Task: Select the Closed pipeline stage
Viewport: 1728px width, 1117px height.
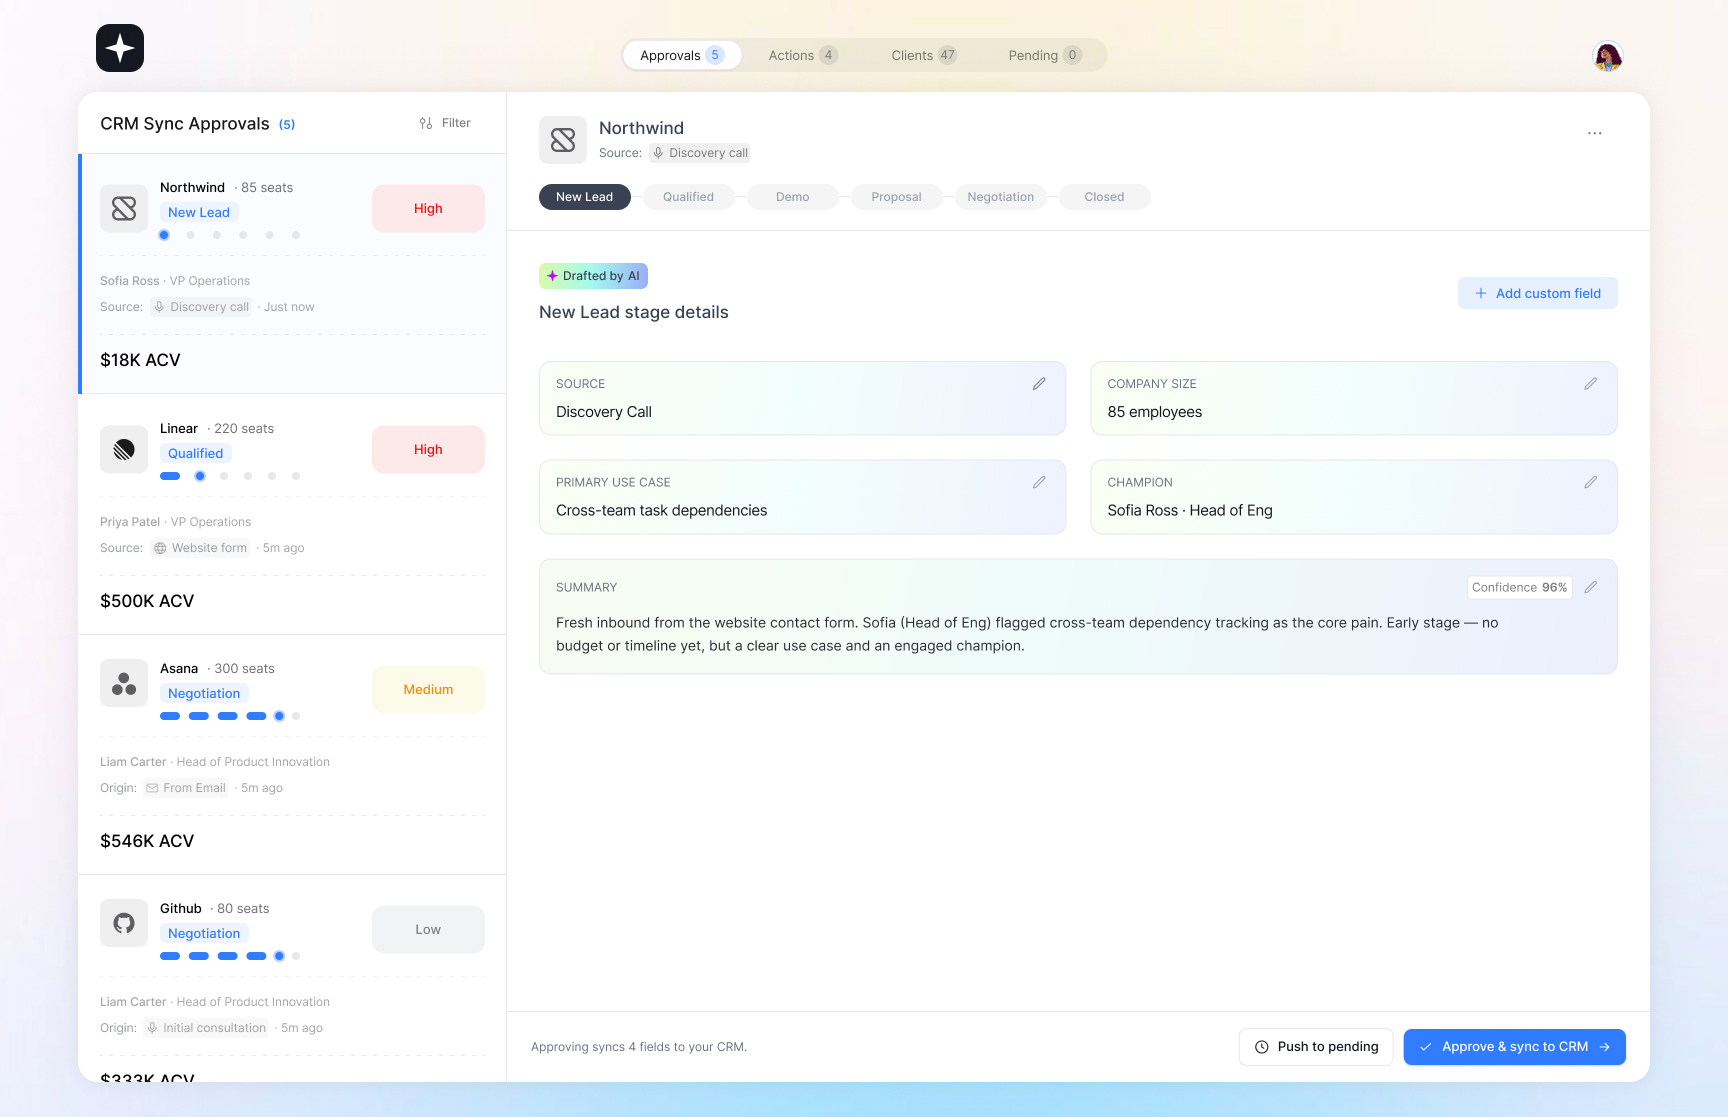Action: (x=1105, y=197)
